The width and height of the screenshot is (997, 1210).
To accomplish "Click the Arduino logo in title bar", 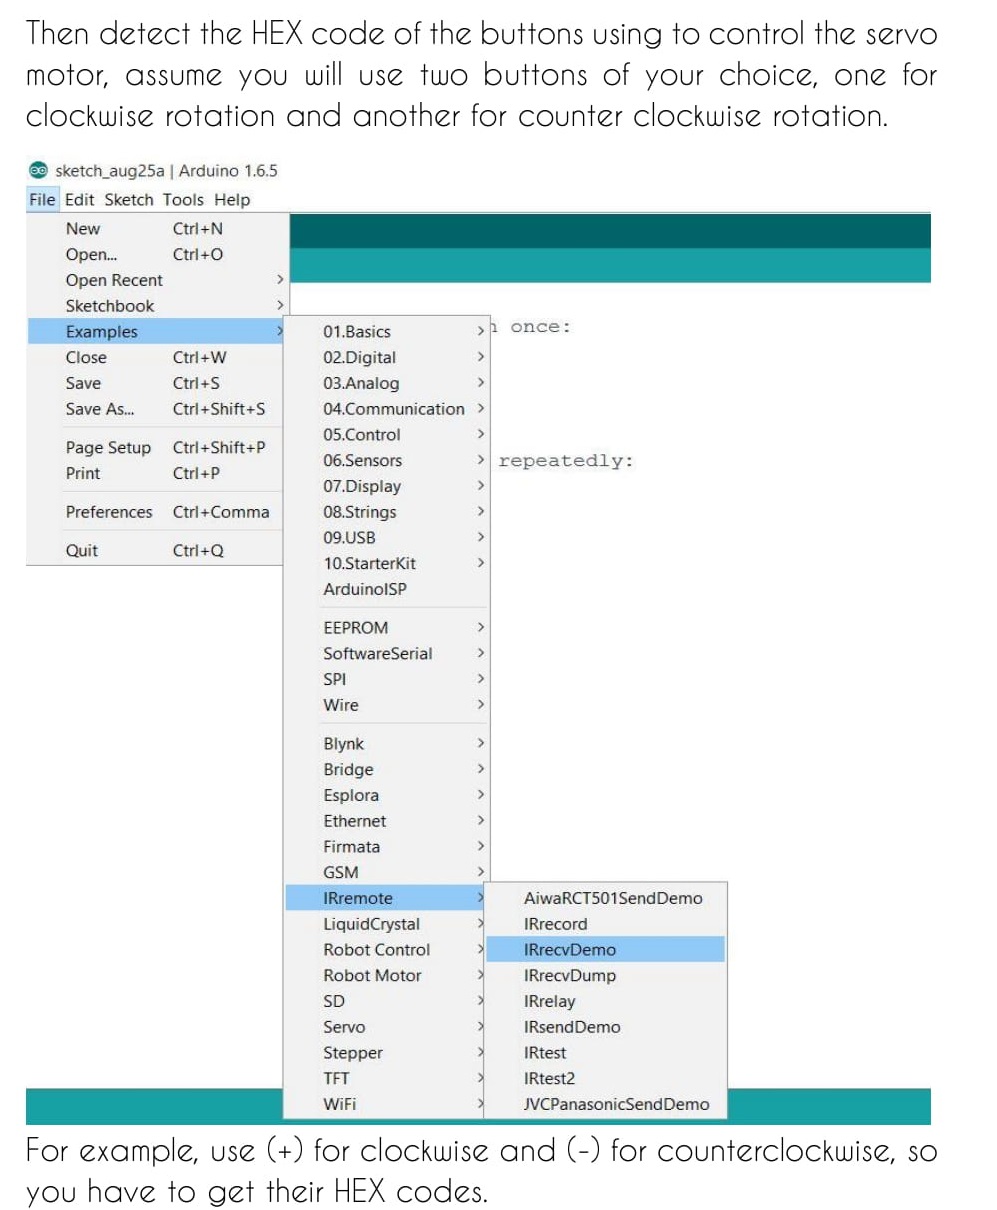I will click(x=38, y=170).
